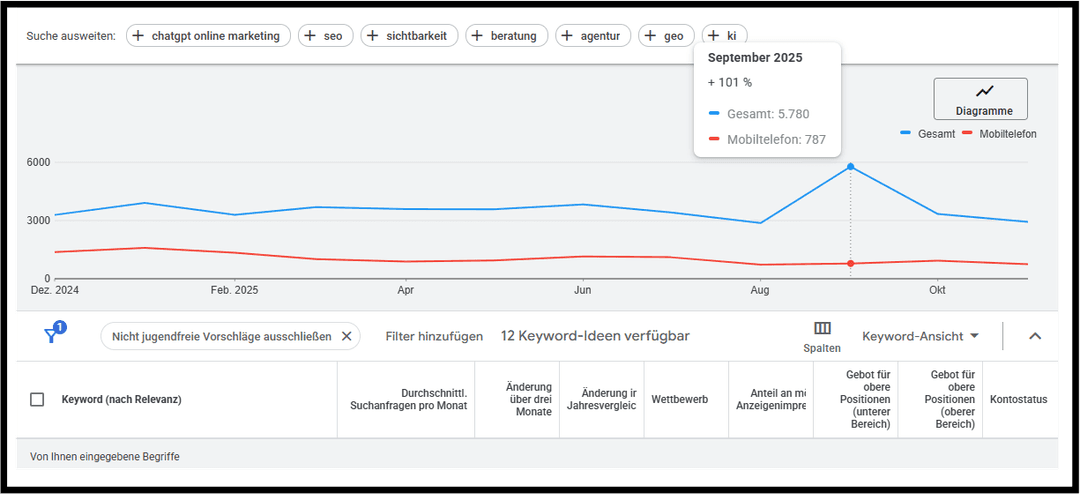Sort by Keyword (nach Relevanz) column
1080x494 pixels.
pos(121,399)
